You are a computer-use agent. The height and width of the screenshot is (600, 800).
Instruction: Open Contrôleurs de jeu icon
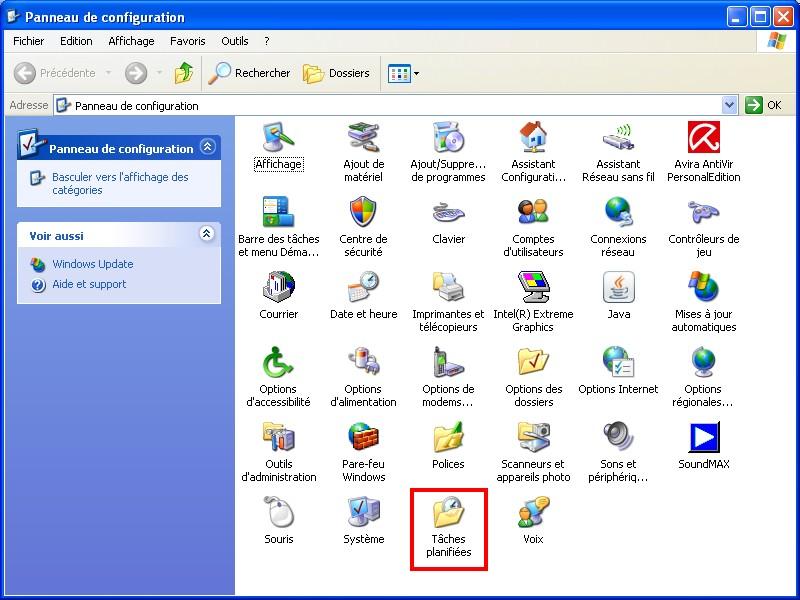point(704,212)
